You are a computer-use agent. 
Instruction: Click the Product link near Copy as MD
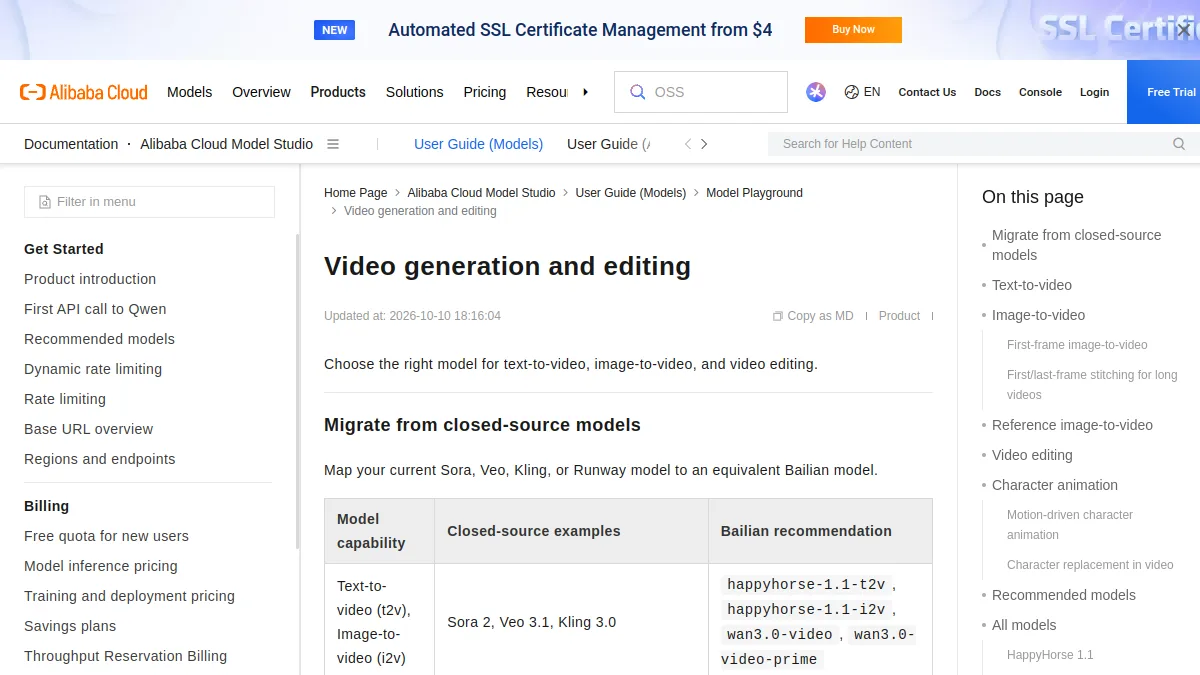pos(899,316)
